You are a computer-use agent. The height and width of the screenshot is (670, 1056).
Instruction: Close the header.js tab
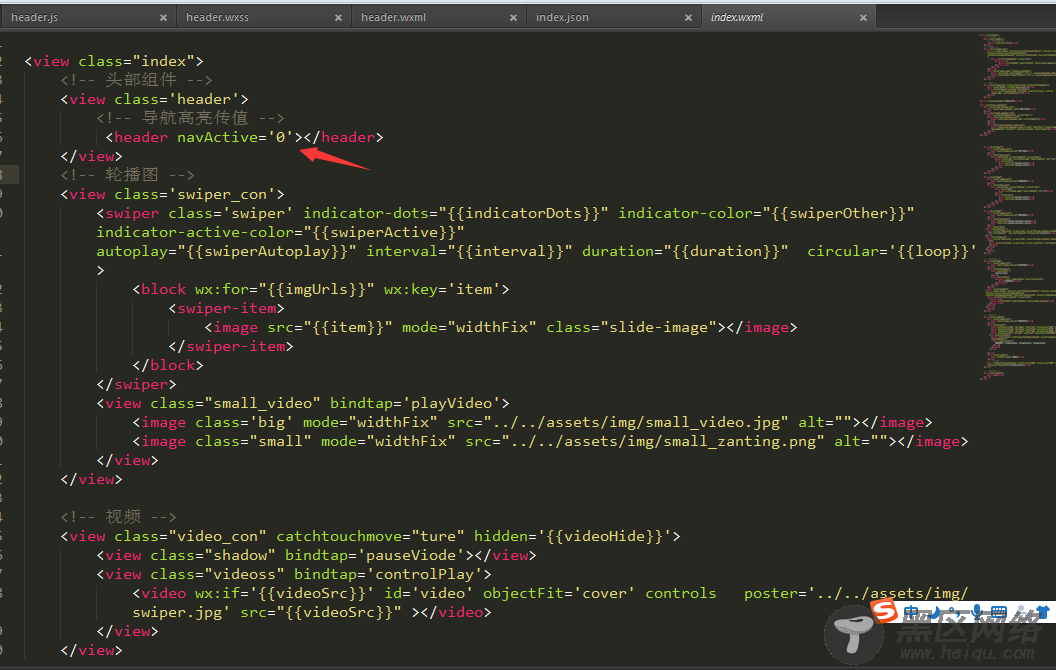163,18
